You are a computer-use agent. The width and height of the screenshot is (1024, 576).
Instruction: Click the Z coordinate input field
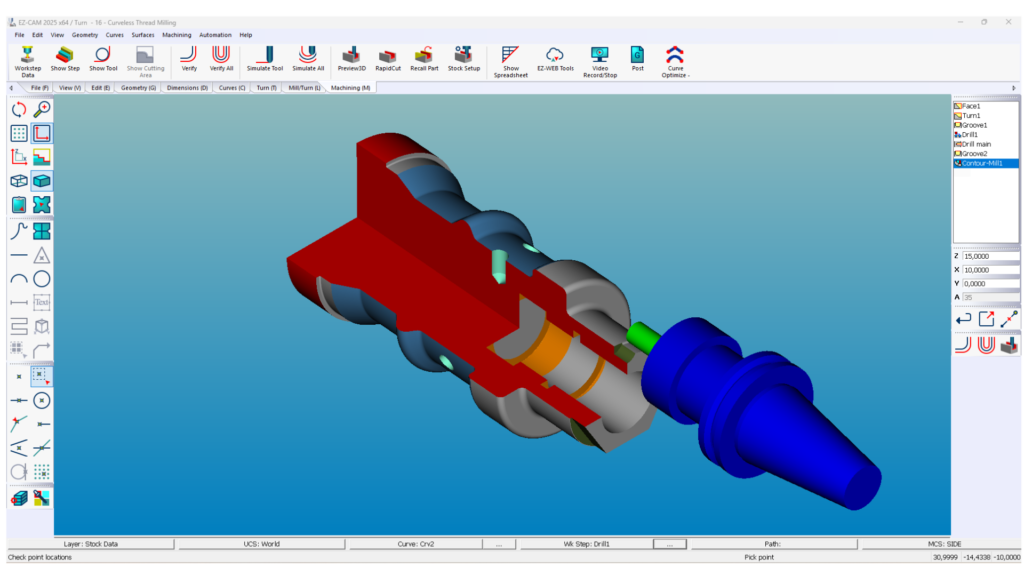(x=990, y=256)
